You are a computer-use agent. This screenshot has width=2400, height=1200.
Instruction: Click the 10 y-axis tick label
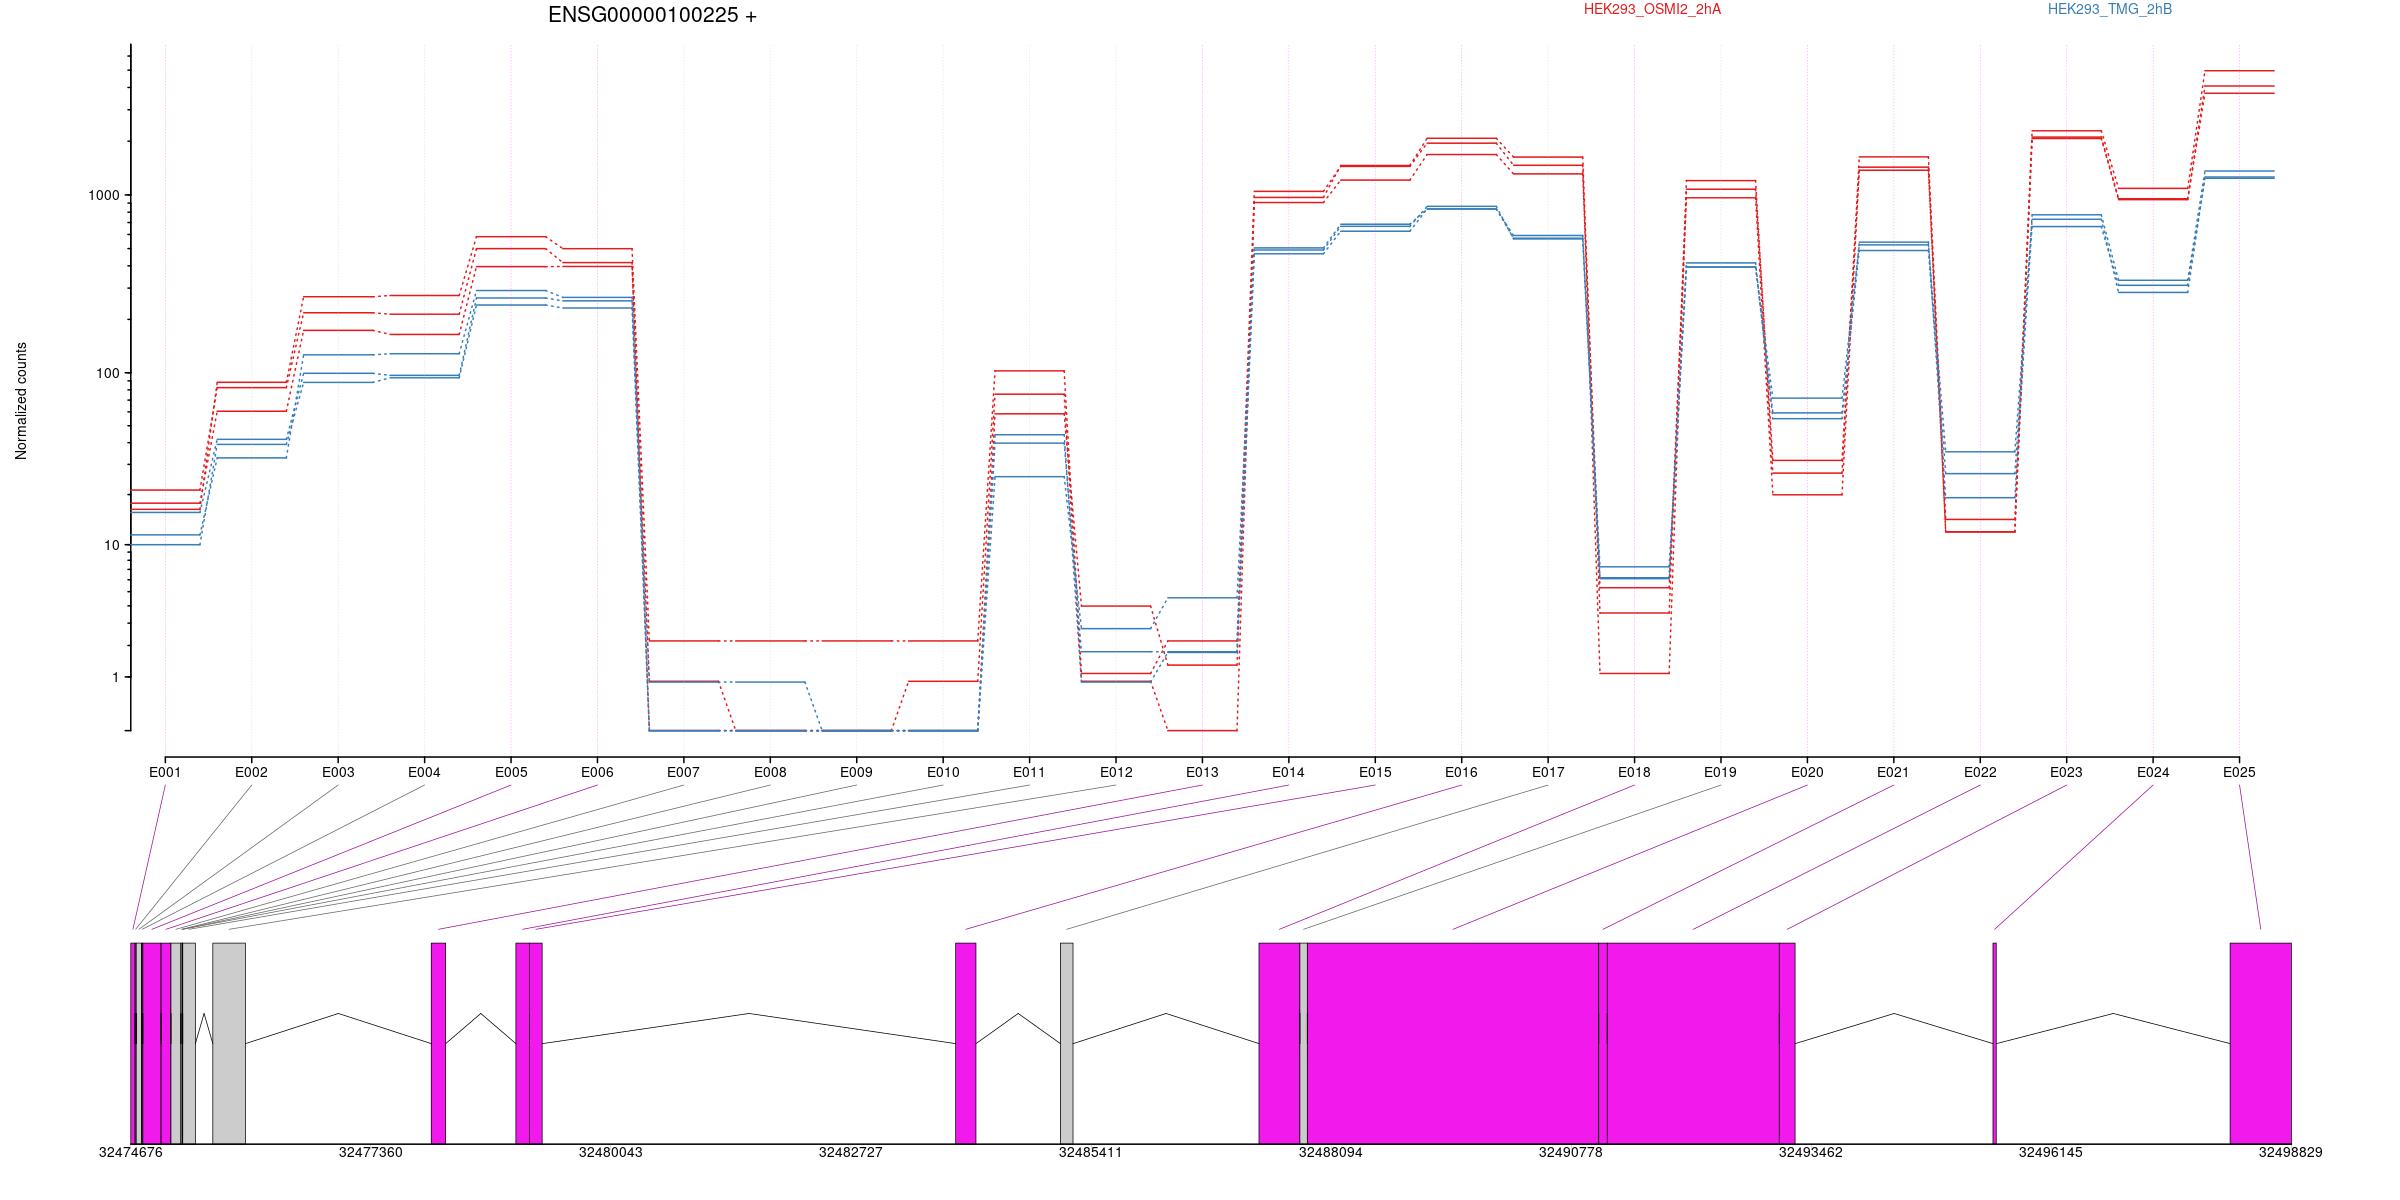111,545
